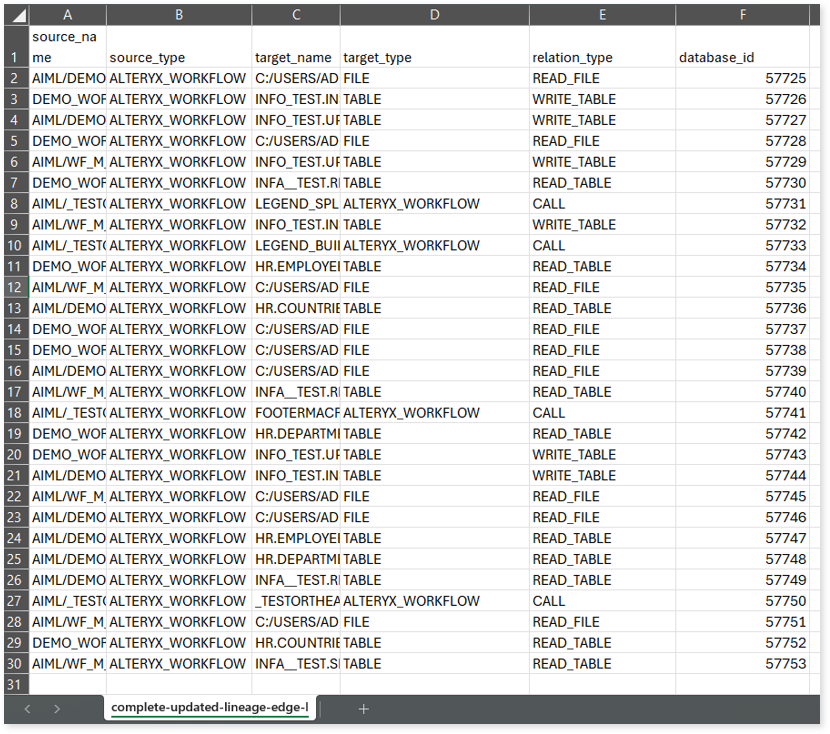Click TABLE target type in row 30
Image resolution: width=830 pixels, height=734 pixels.
[x=435, y=664]
